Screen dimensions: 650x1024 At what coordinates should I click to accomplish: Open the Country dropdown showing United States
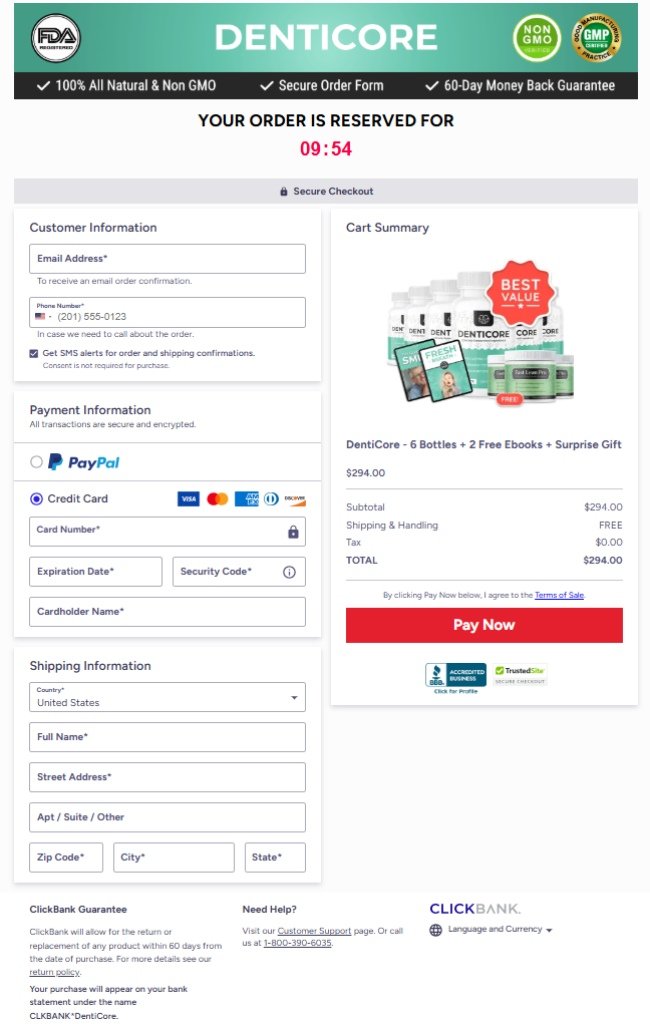point(166,697)
